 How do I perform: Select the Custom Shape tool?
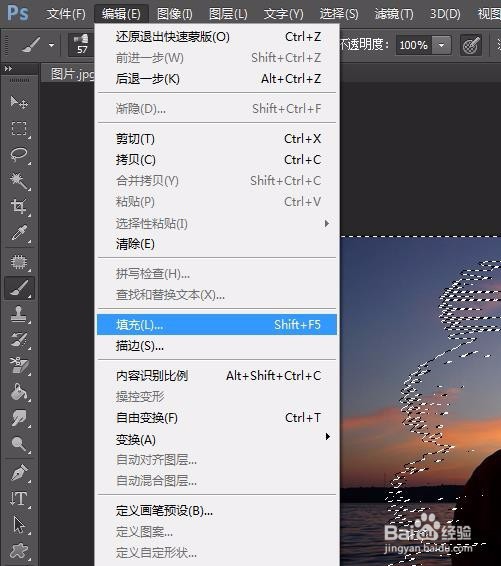[19, 551]
